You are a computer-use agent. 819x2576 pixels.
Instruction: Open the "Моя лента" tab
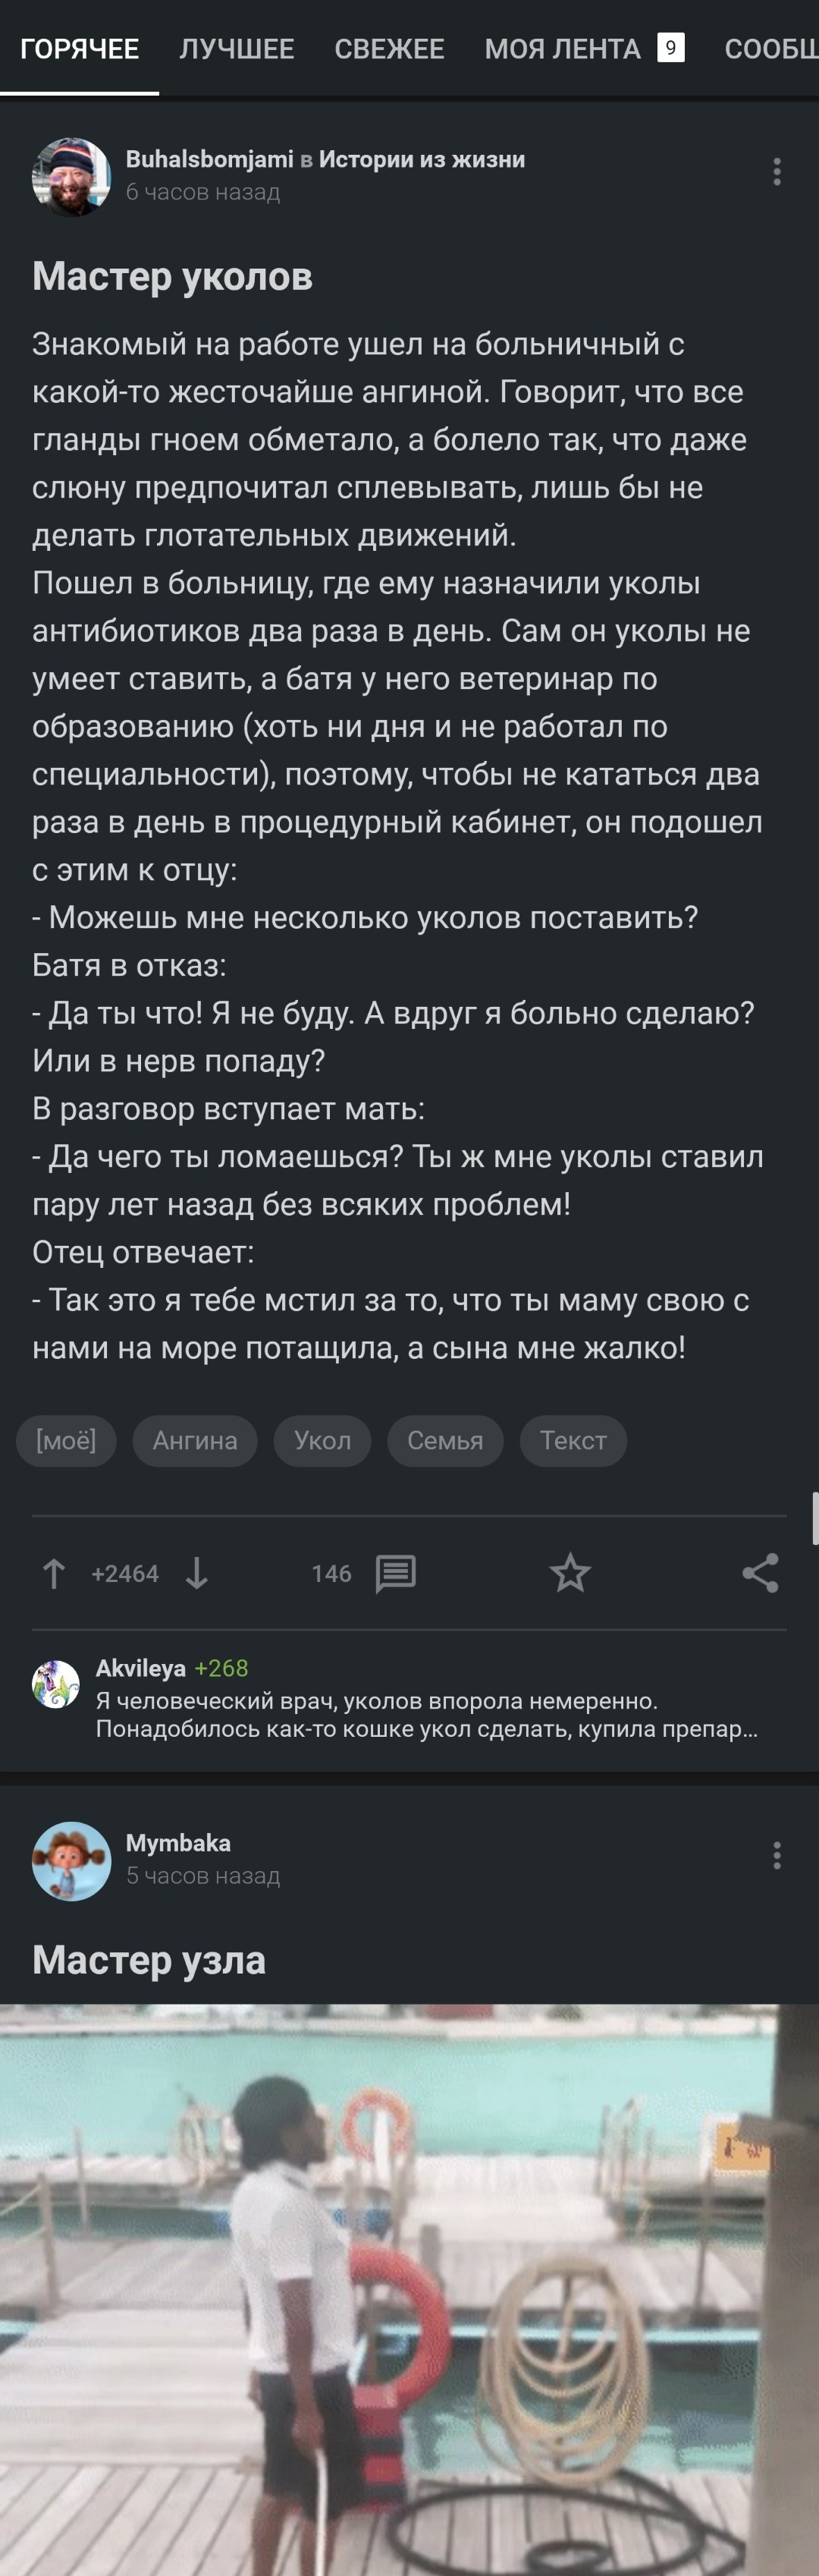click(x=562, y=49)
